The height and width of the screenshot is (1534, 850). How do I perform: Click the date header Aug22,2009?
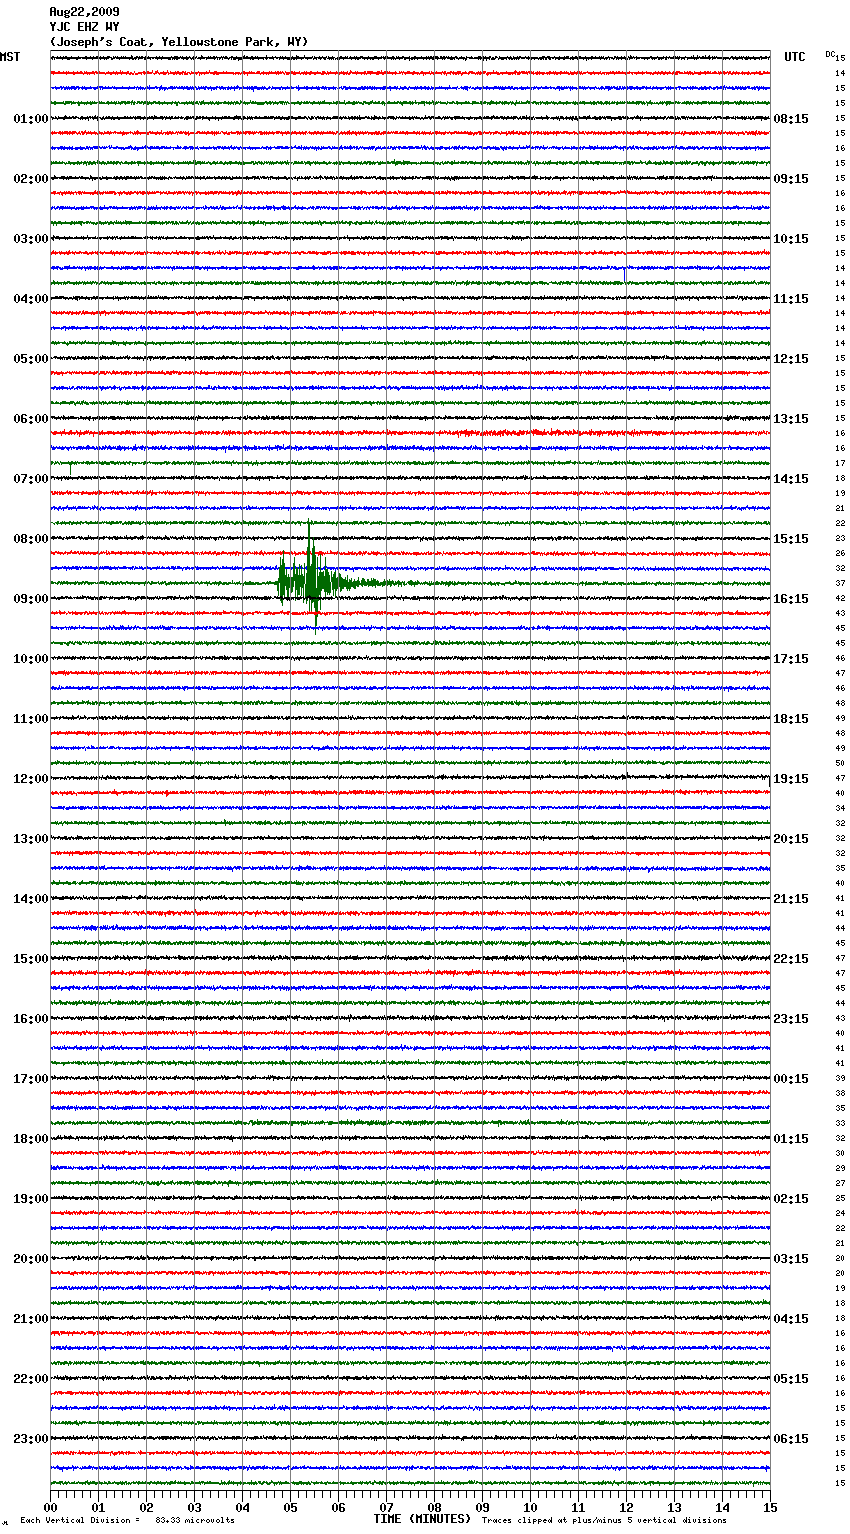pyautogui.click(x=84, y=12)
